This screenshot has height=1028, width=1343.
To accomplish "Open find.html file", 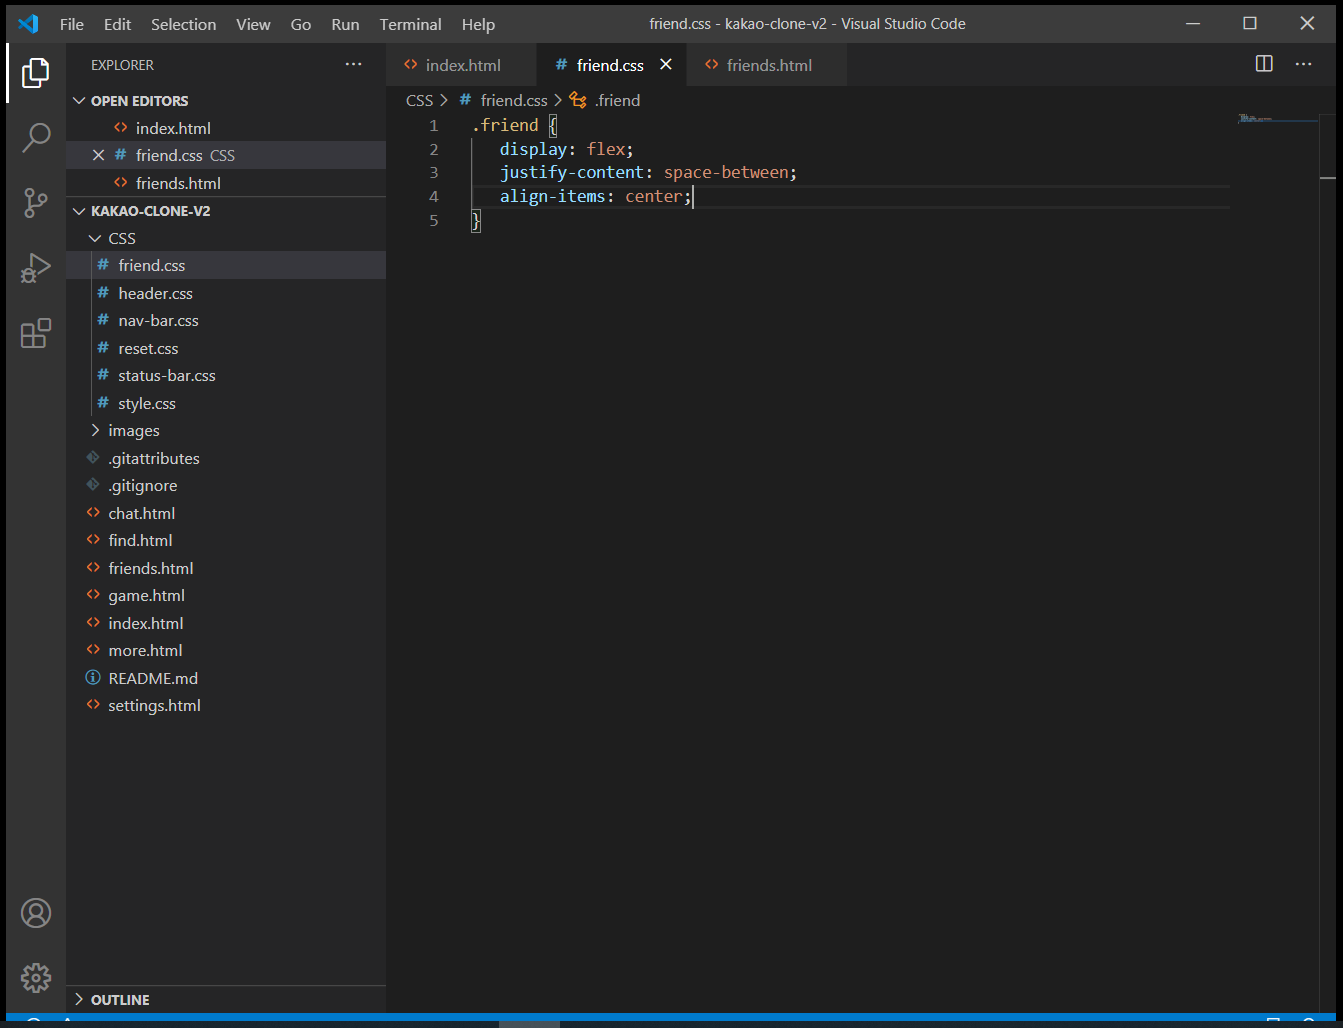I will [x=226, y=541].
